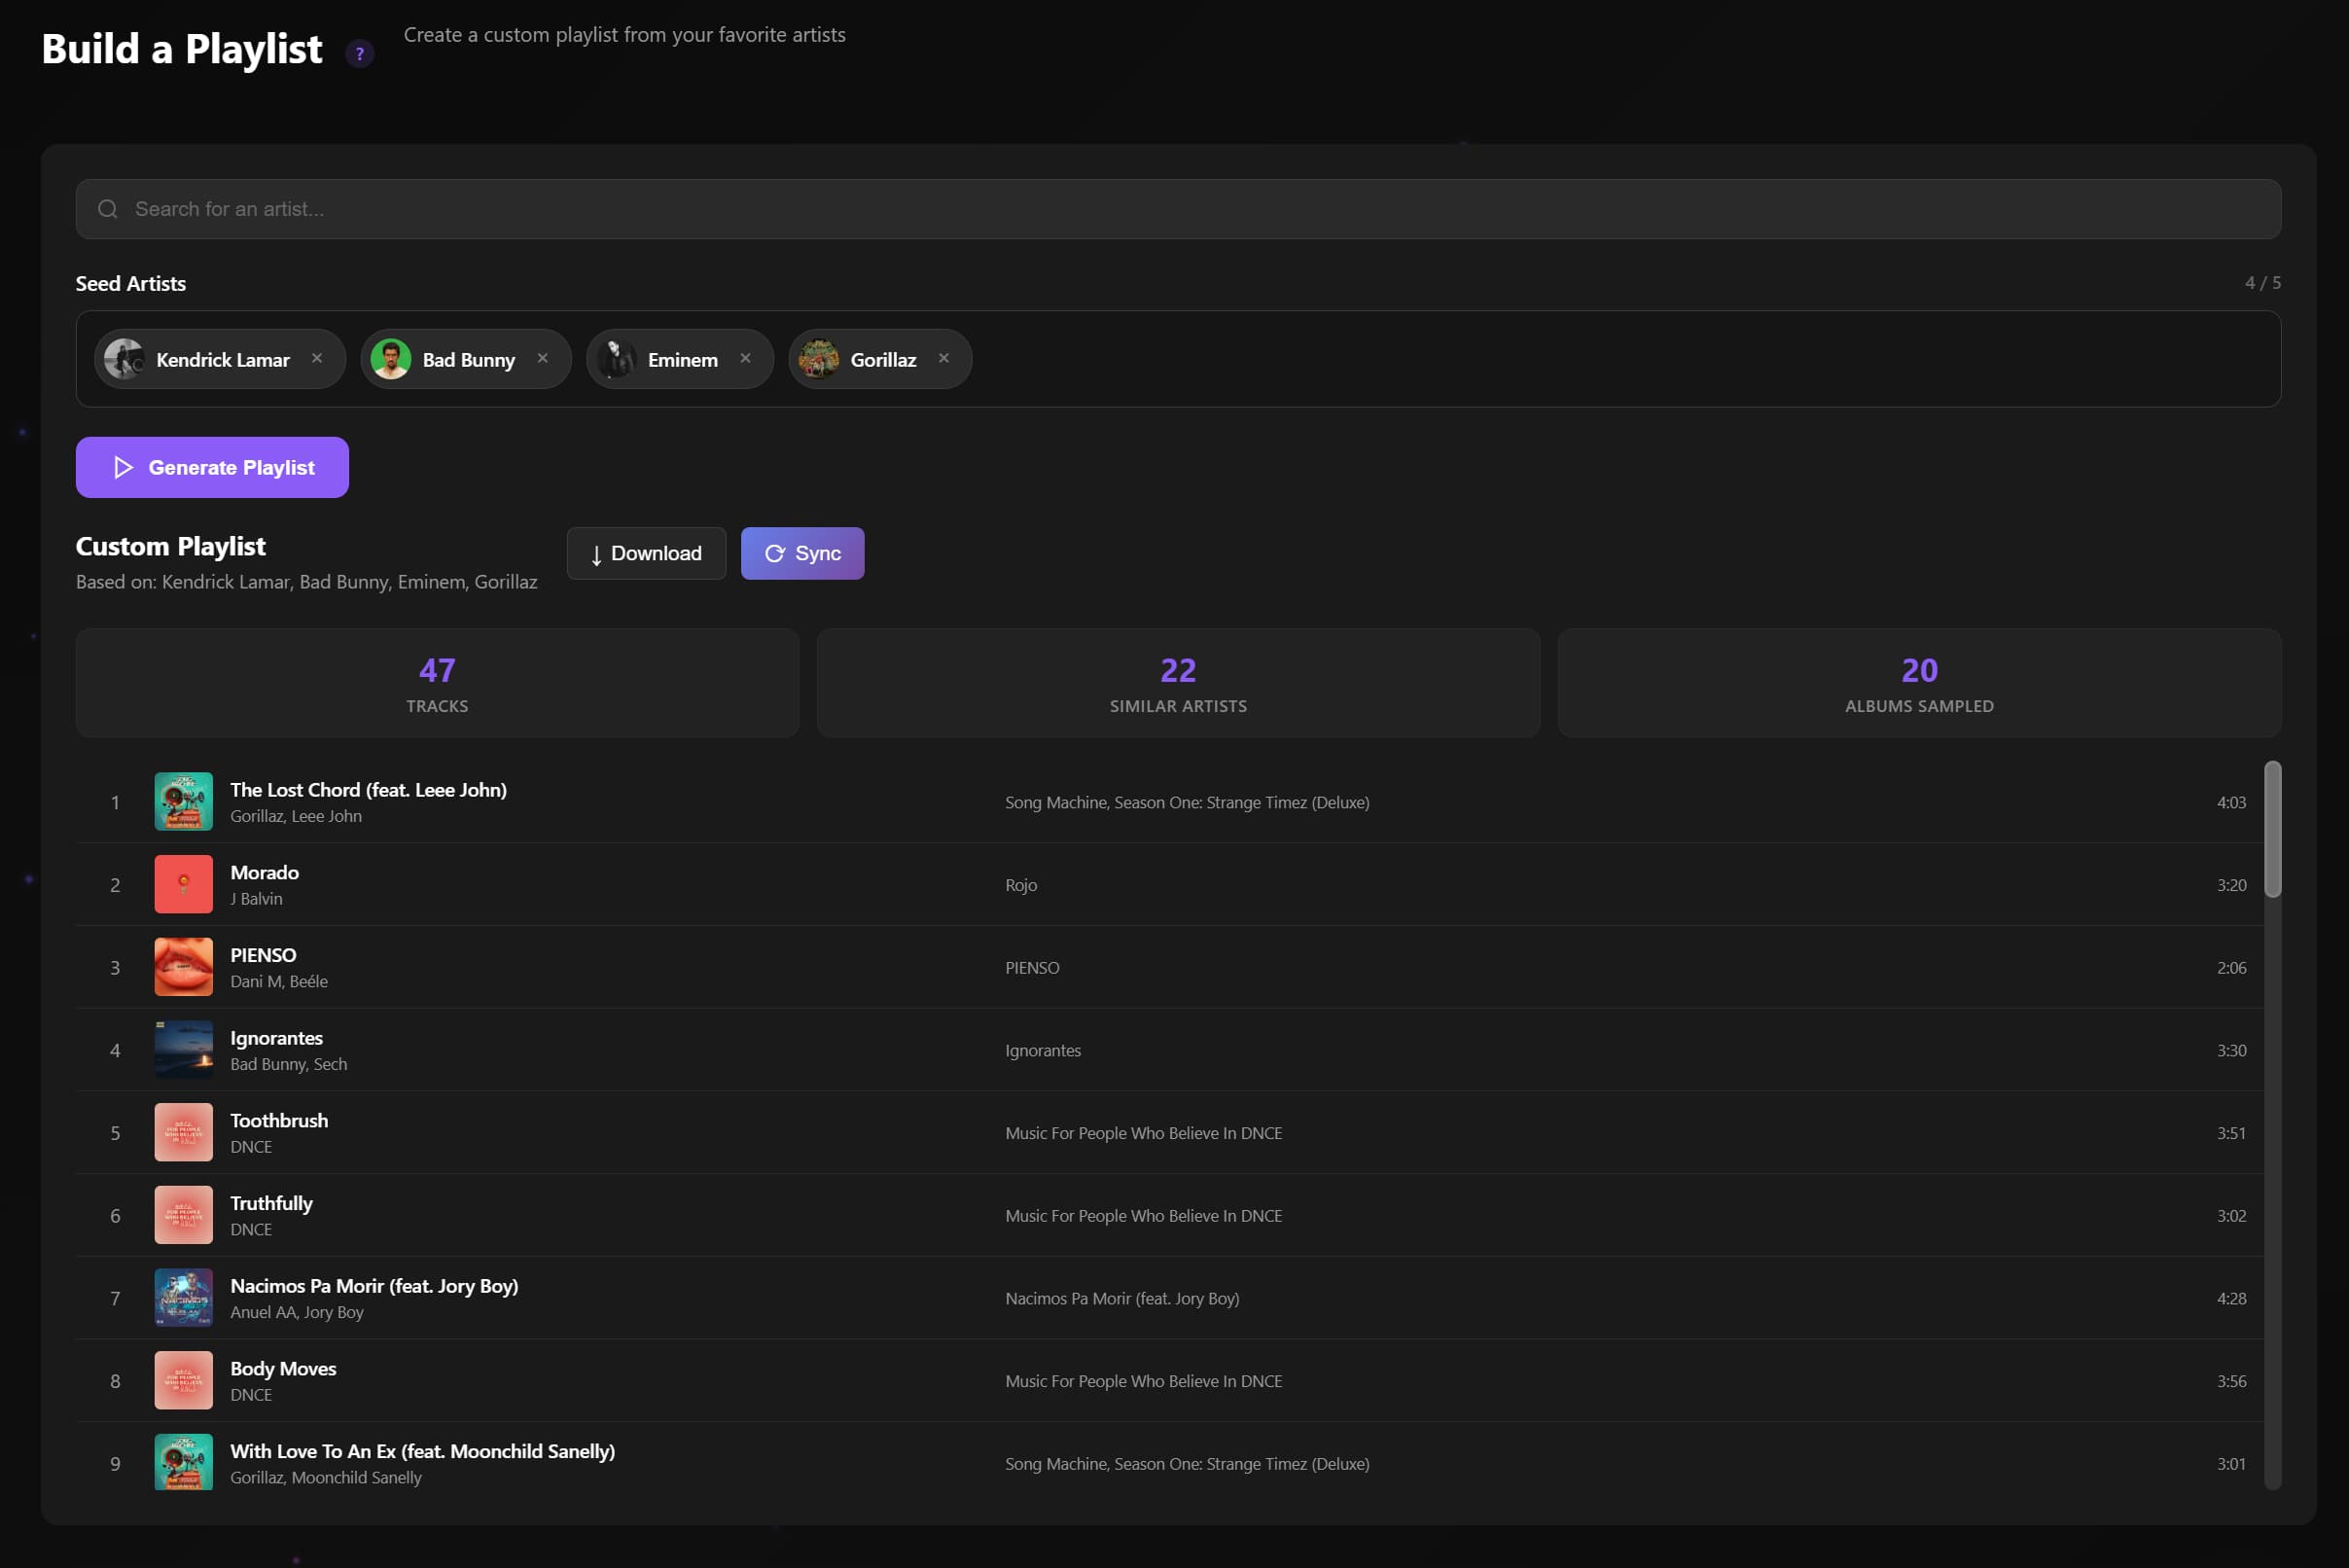Click the search magnifier icon

tap(108, 209)
